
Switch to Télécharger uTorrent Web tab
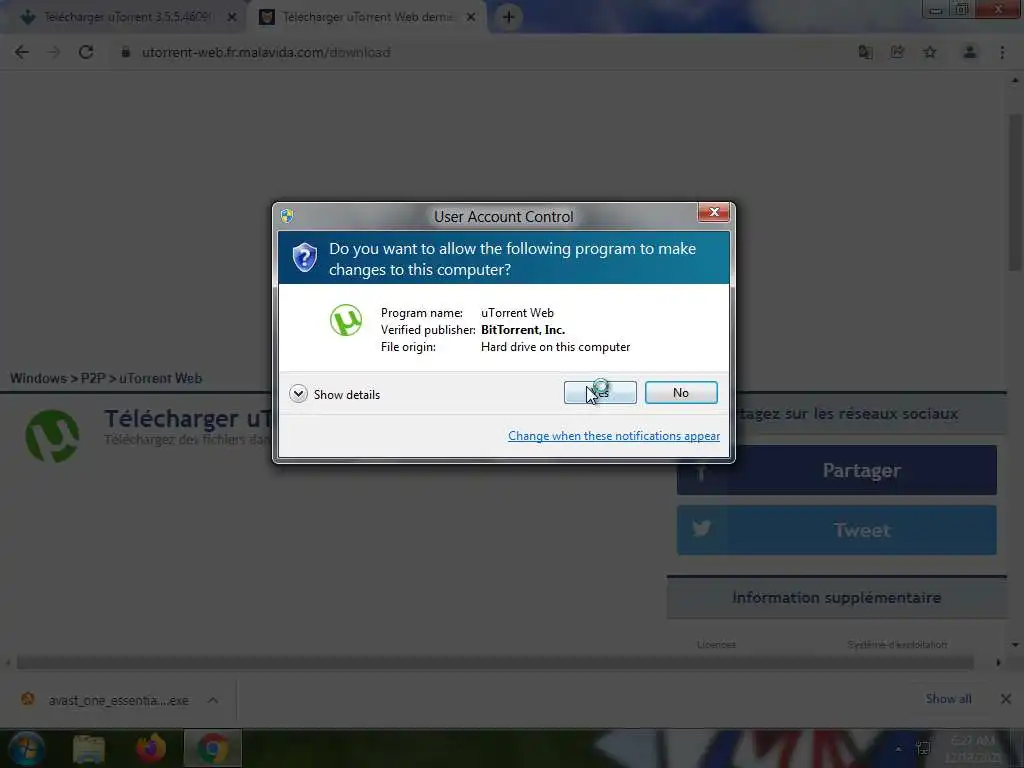tap(369, 17)
